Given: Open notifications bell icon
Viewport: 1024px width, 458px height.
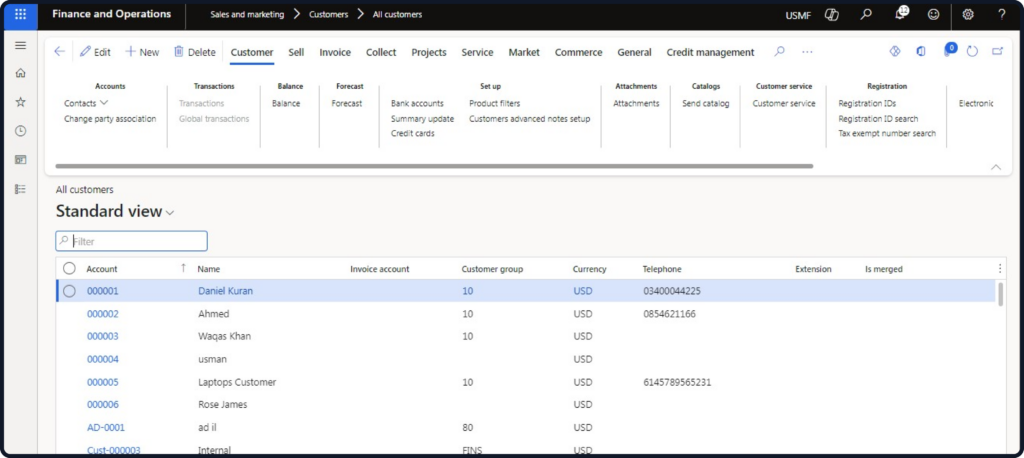Looking at the screenshot, I should pyautogui.click(x=901, y=13).
